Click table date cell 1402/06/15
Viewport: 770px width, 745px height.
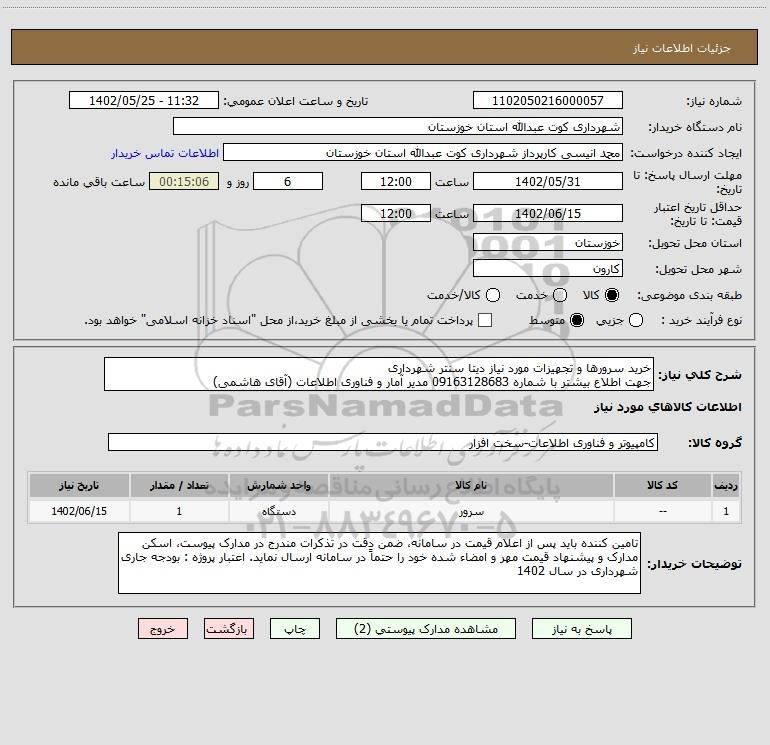tap(79, 511)
